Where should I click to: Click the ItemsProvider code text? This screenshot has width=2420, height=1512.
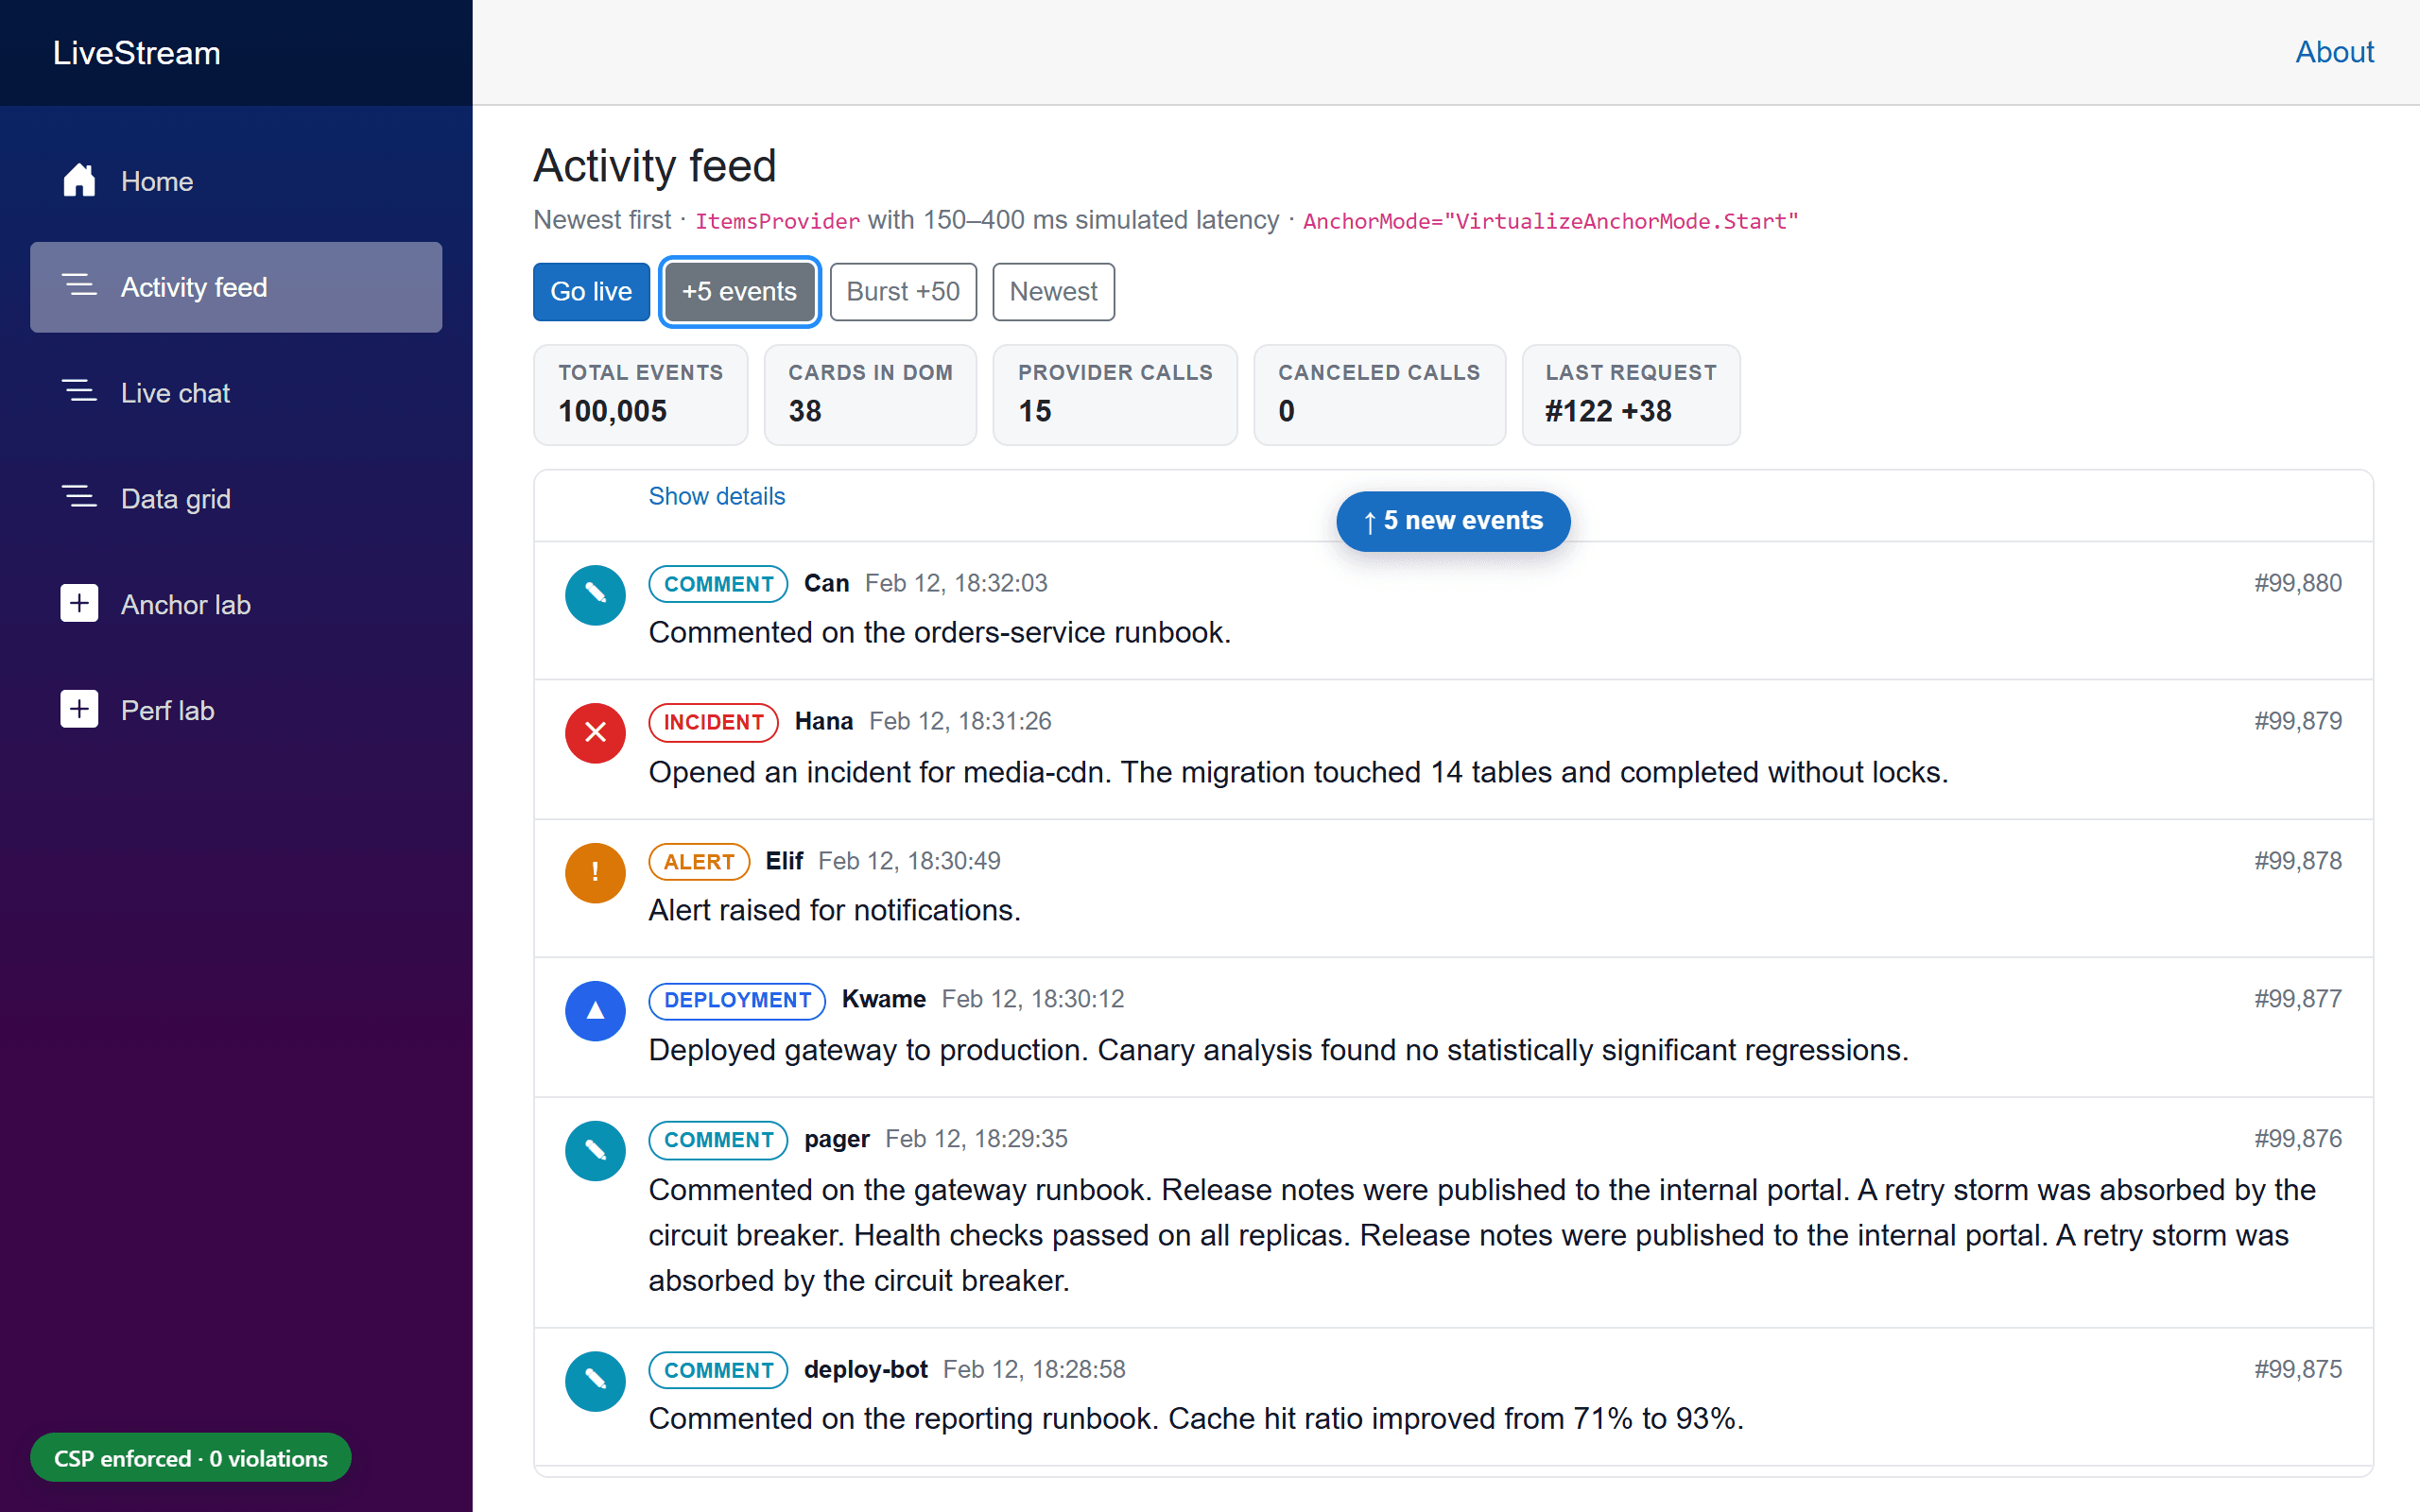(x=777, y=221)
